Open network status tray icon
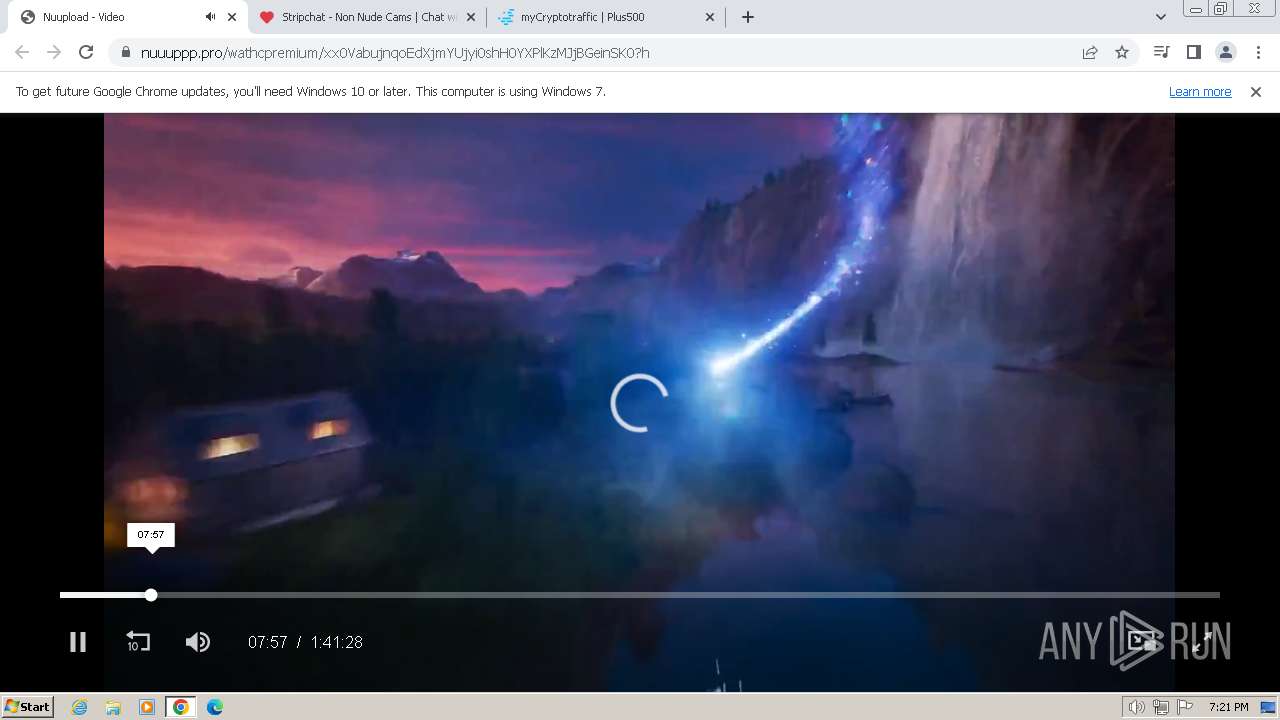The height and width of the screenshot is (720, 1280). pos(1161,707)
